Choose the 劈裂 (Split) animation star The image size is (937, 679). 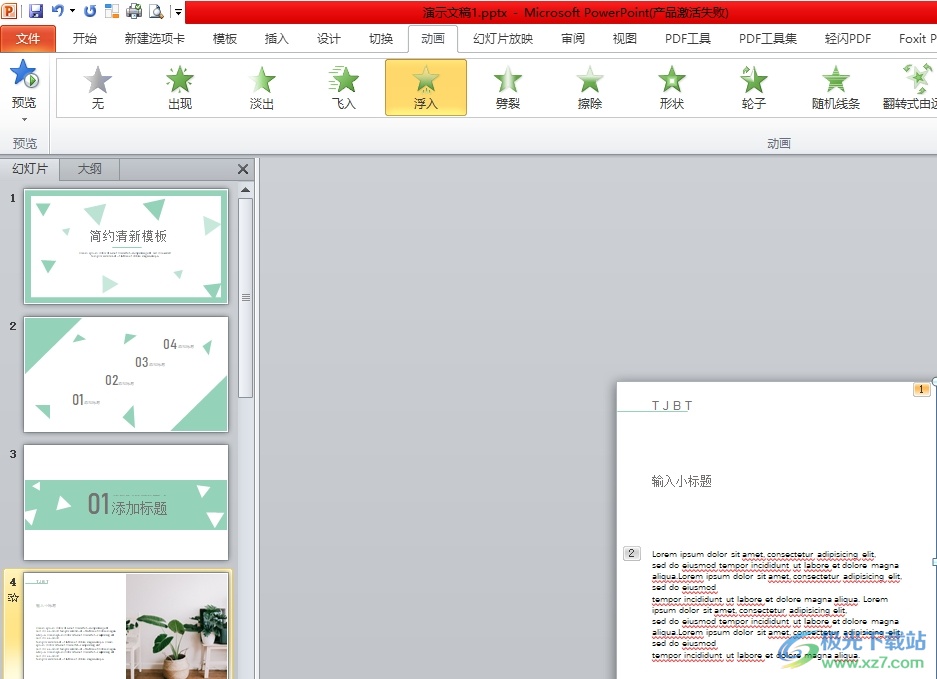pyautogui.click(x=508, y=87)
